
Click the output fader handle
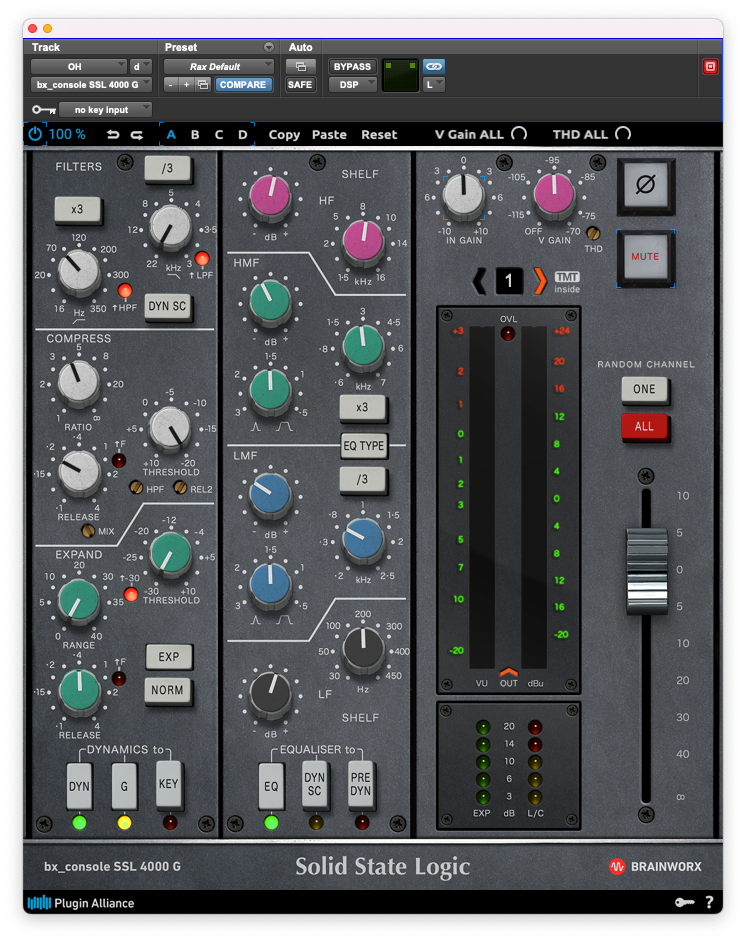(x=646, y=570)
